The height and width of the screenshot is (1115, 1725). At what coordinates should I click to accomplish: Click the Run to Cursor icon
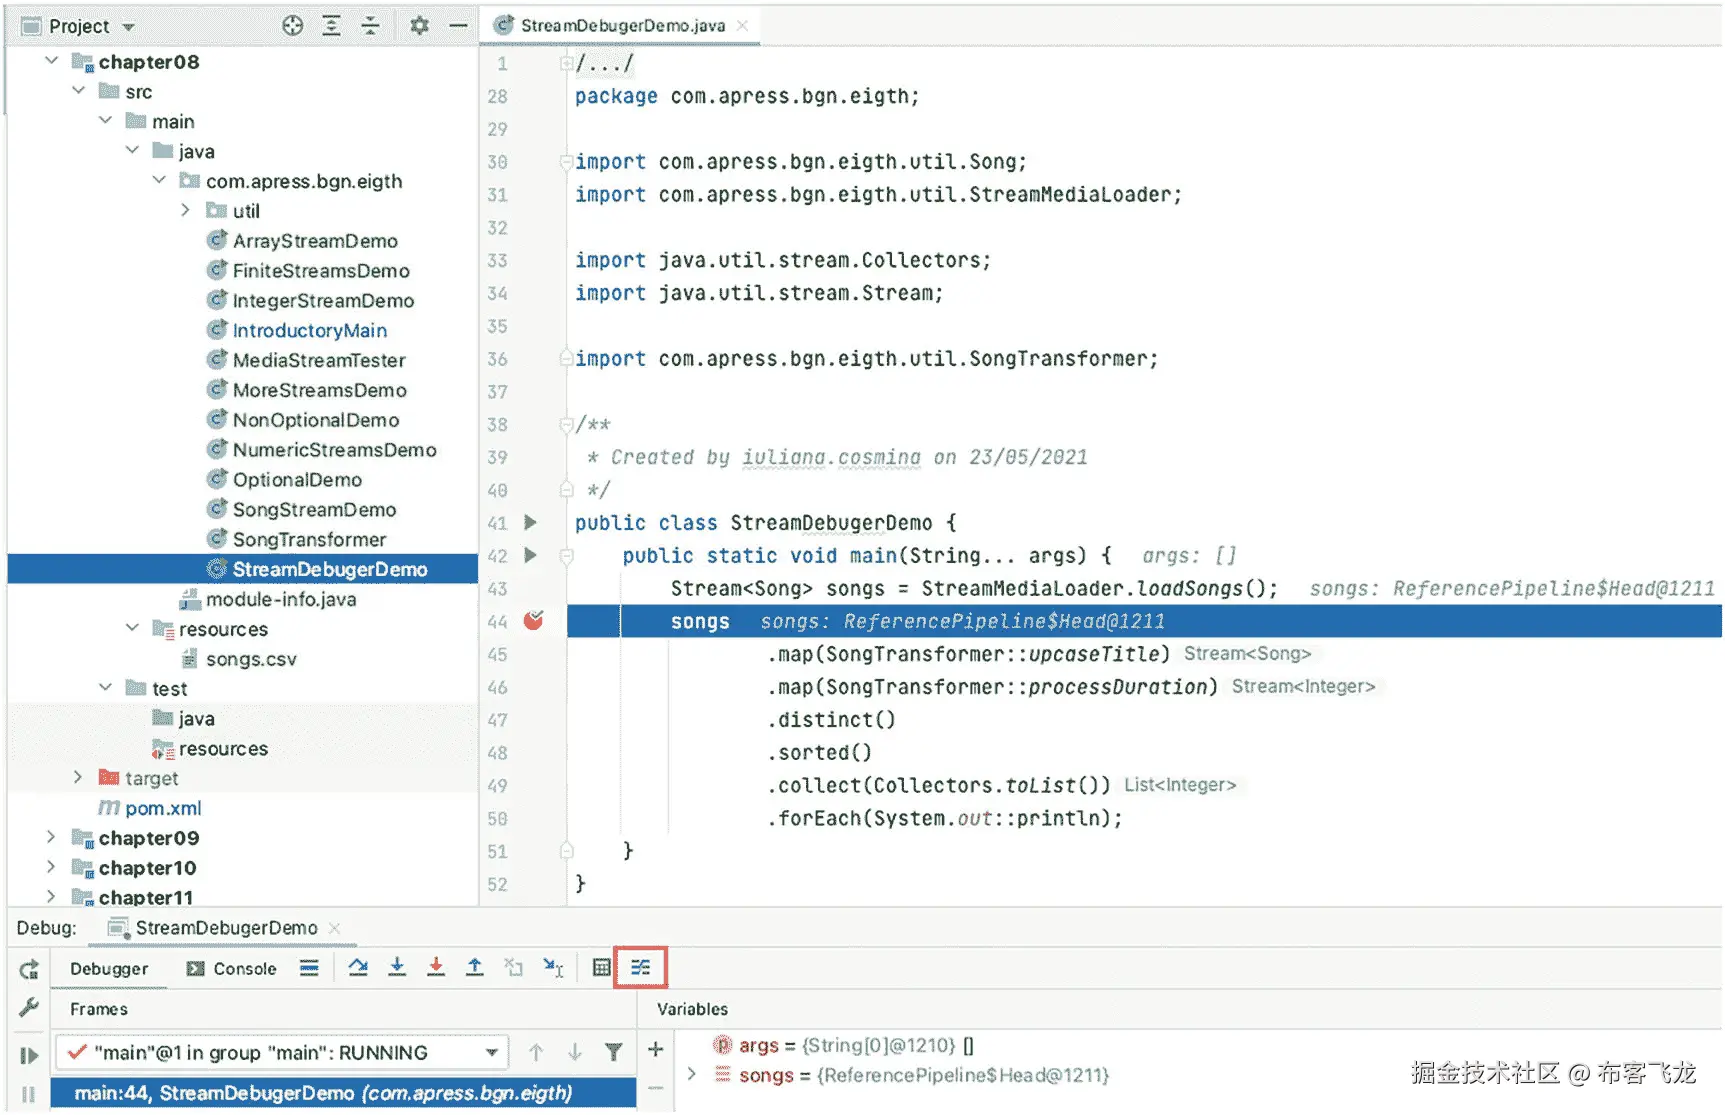point(553,967)
